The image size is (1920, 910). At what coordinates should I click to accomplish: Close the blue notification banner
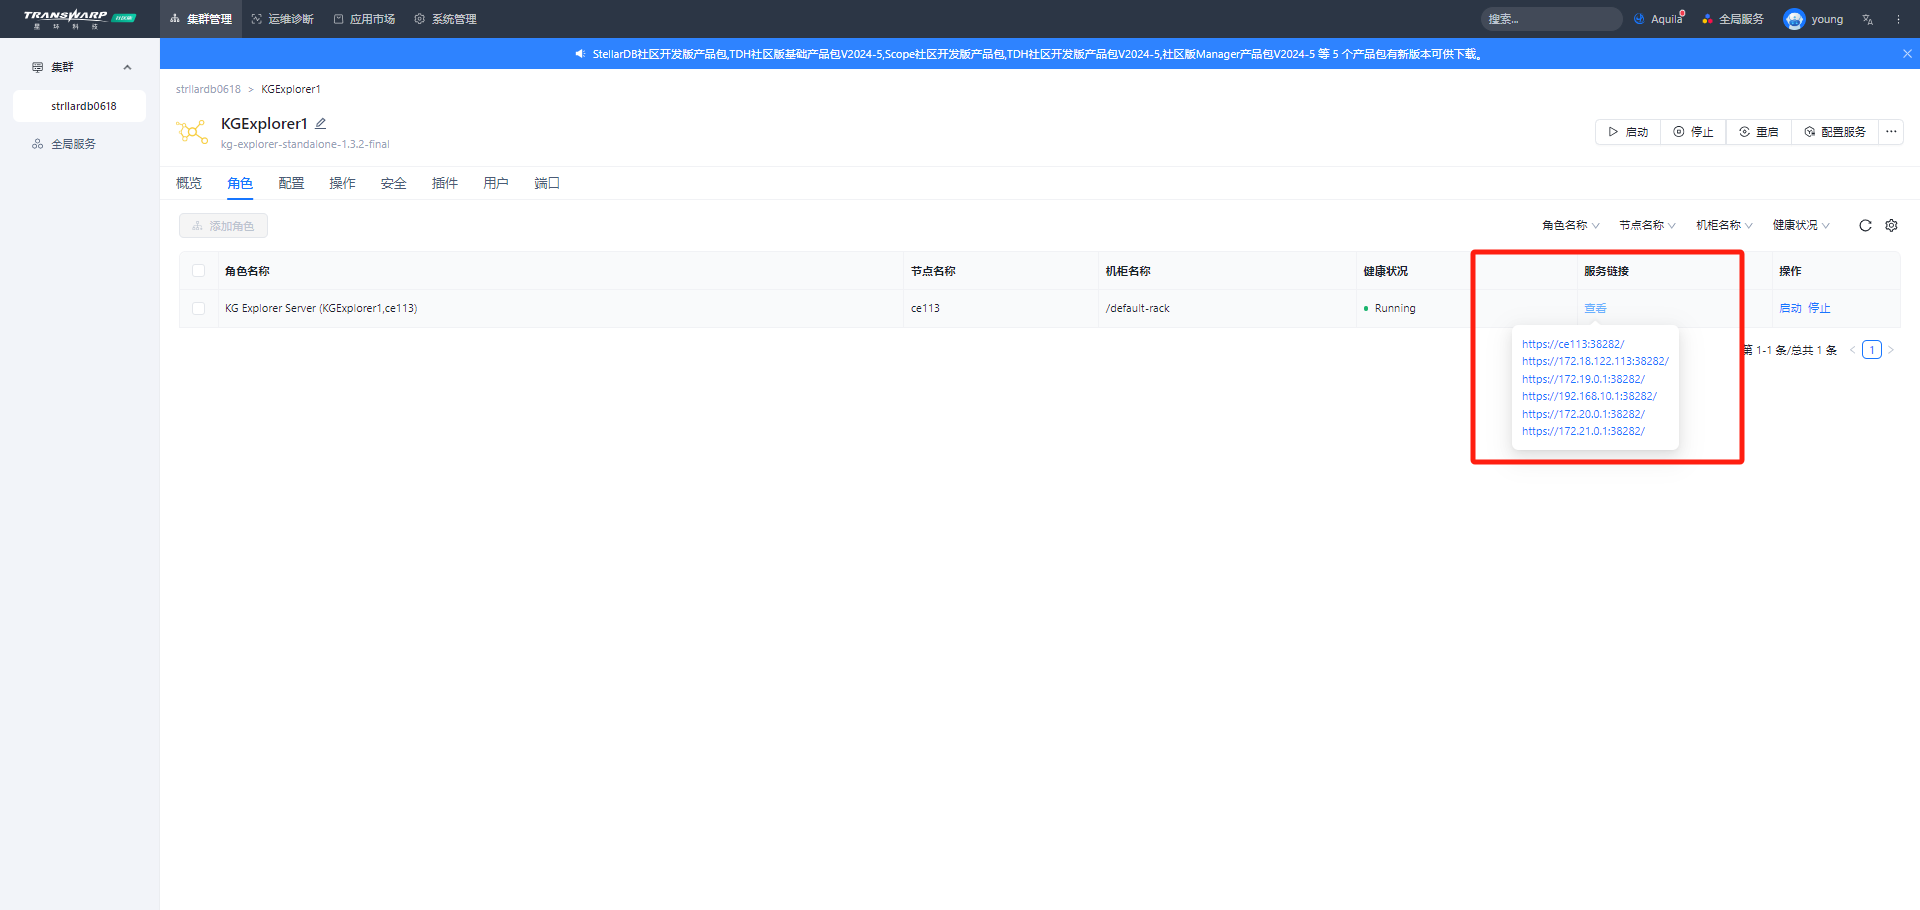(1907, 54)
